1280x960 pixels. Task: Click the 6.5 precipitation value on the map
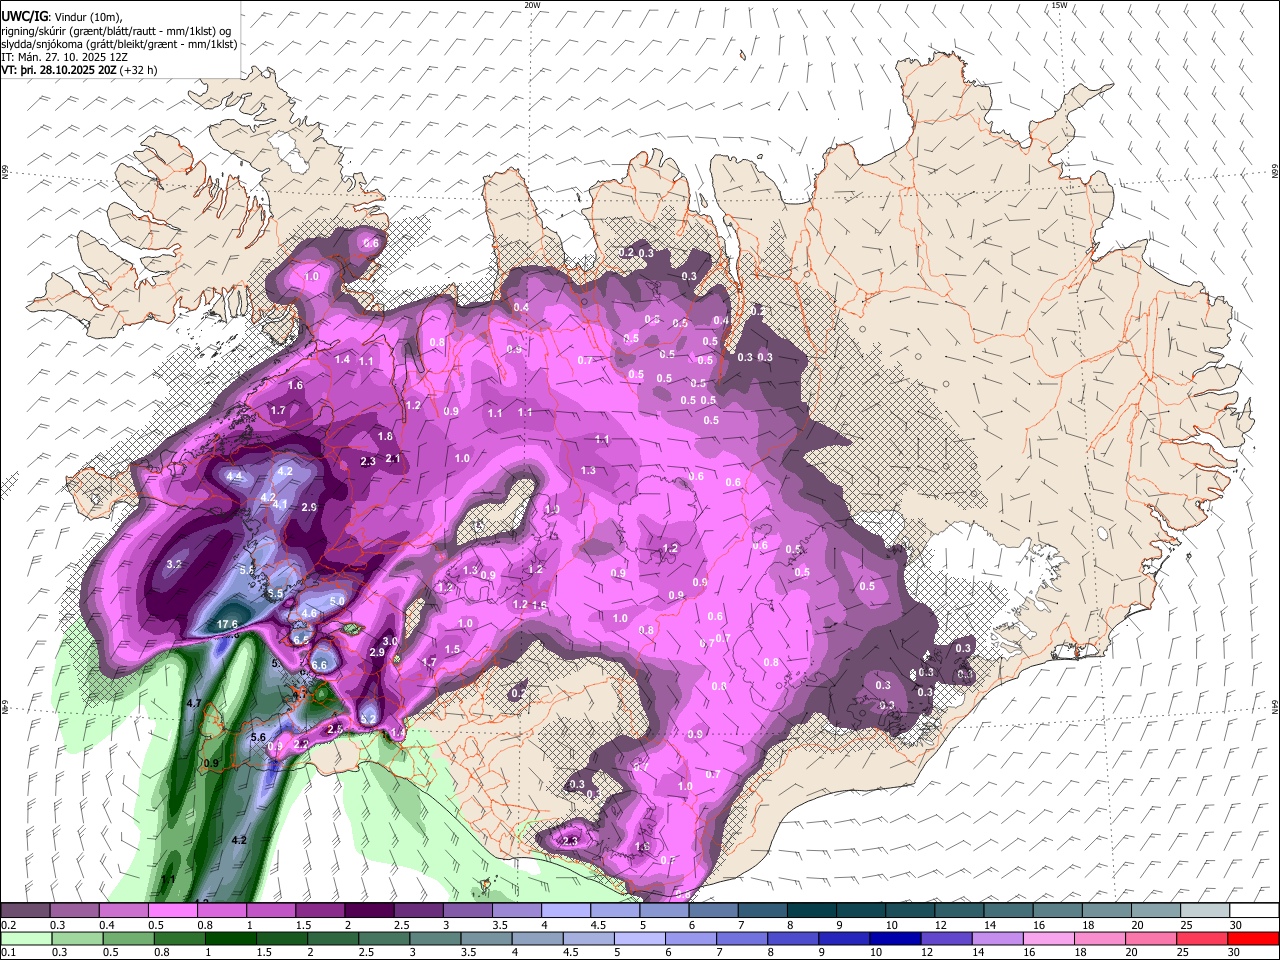point(301,639)
